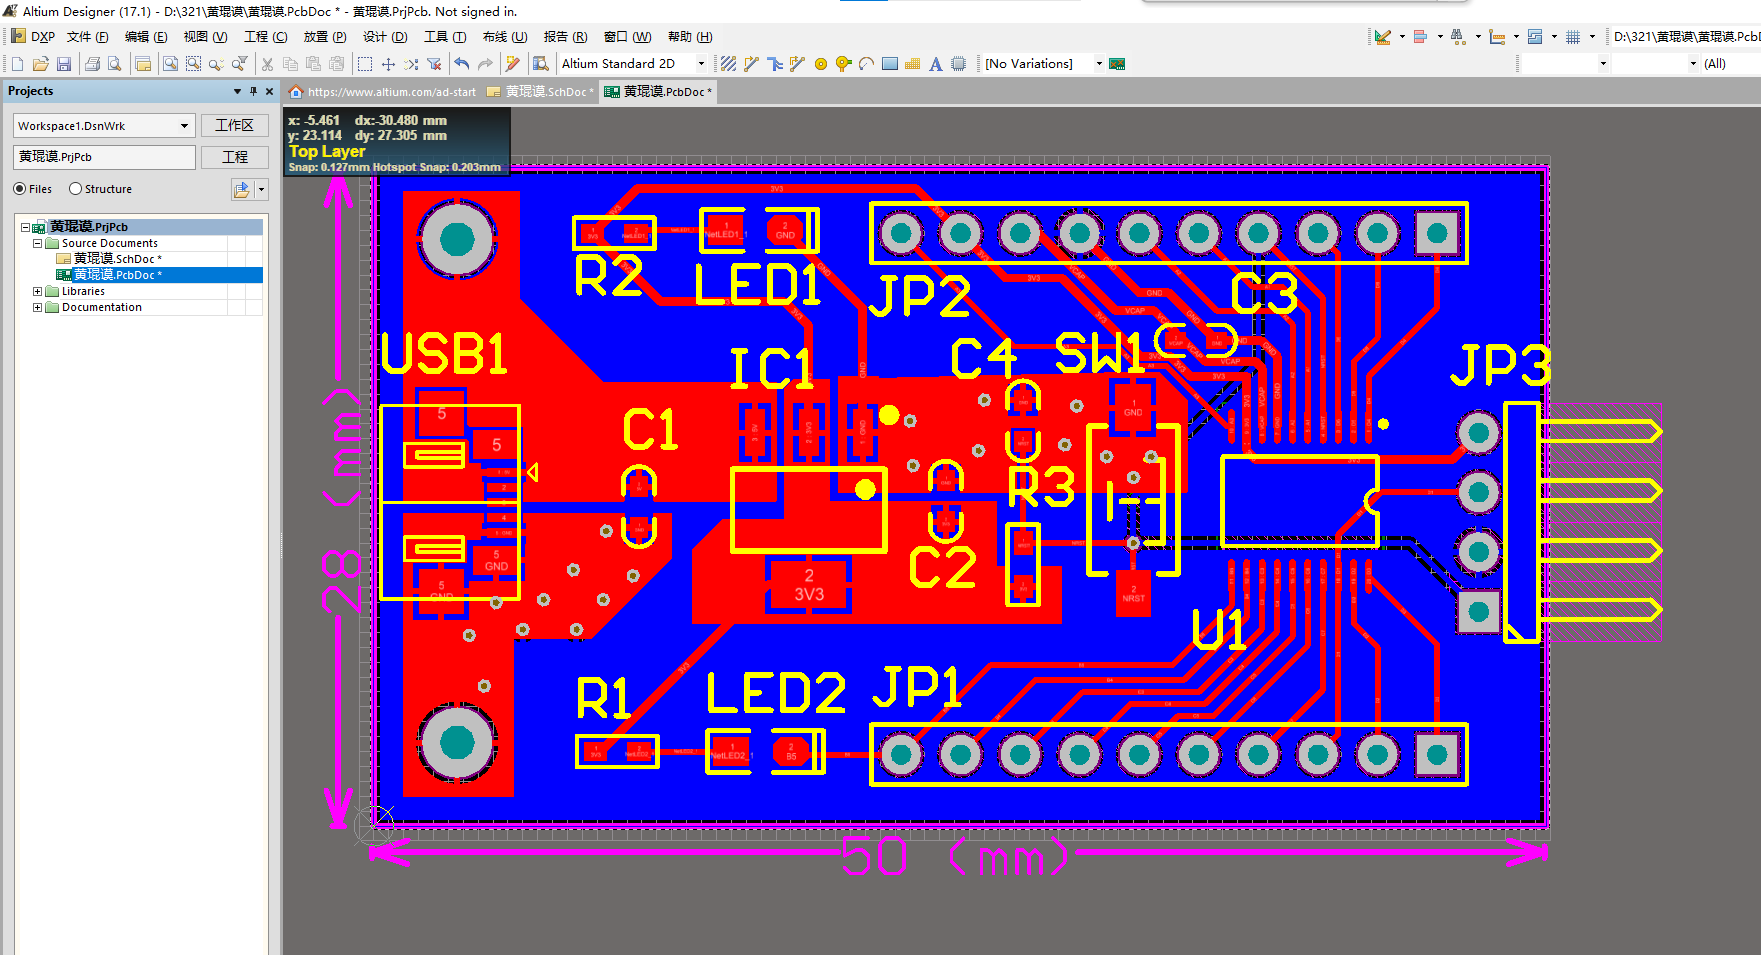Select the Move selection crosshair tool
This screenshot has width=1761, height=955.
click(x=388, y=64)
